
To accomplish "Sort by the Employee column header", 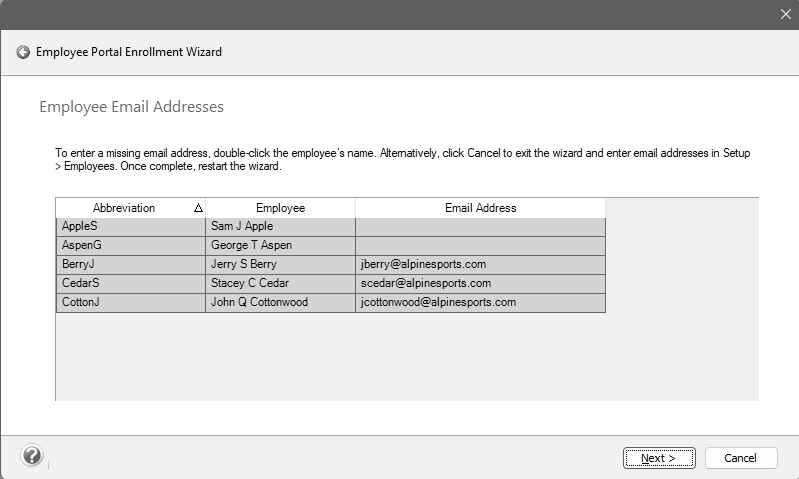I will pyautogui.click(x=280, y=208).
